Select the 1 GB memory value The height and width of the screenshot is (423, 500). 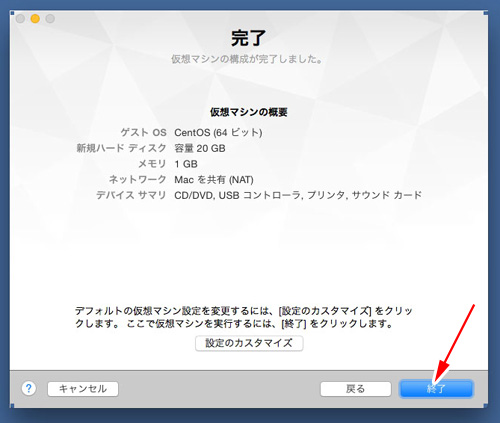pos(186,164)
